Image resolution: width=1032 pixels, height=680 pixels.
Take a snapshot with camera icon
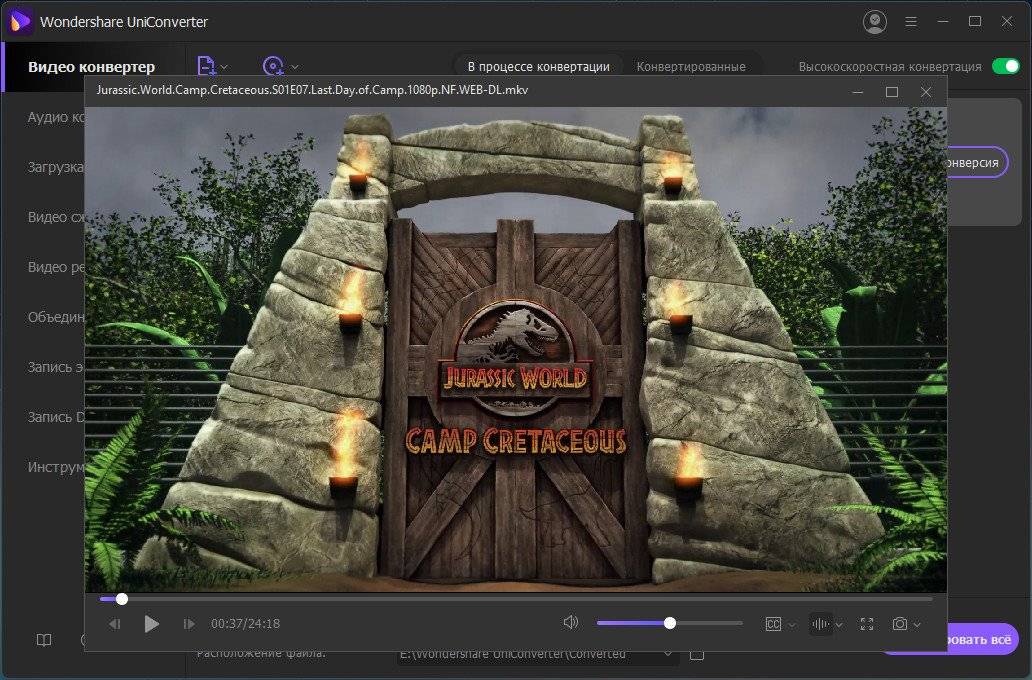[x=900, y=624]
